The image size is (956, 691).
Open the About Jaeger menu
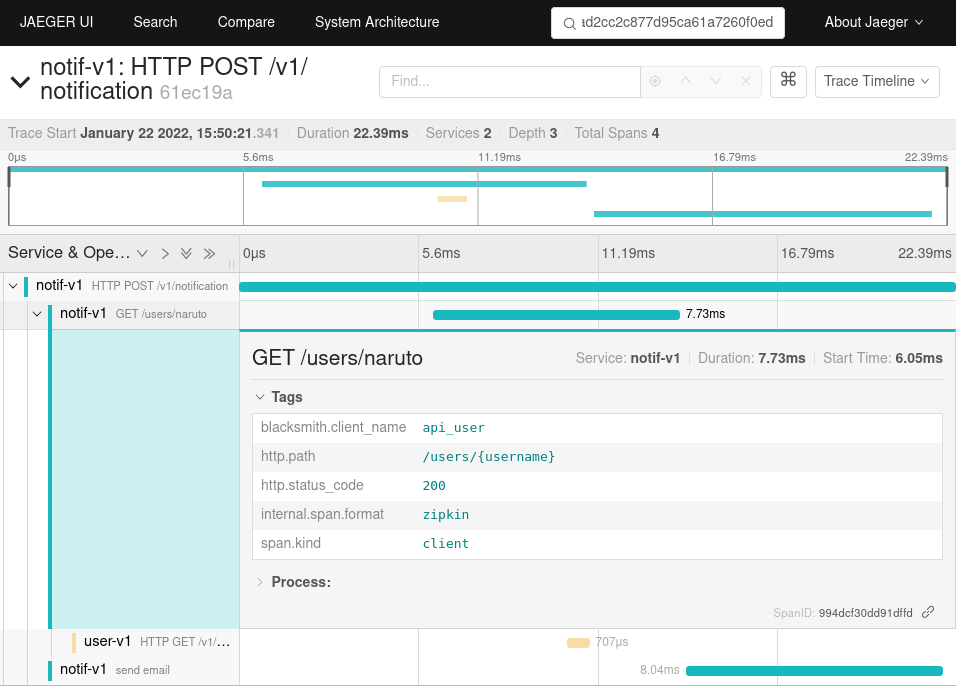pos(874,23)
